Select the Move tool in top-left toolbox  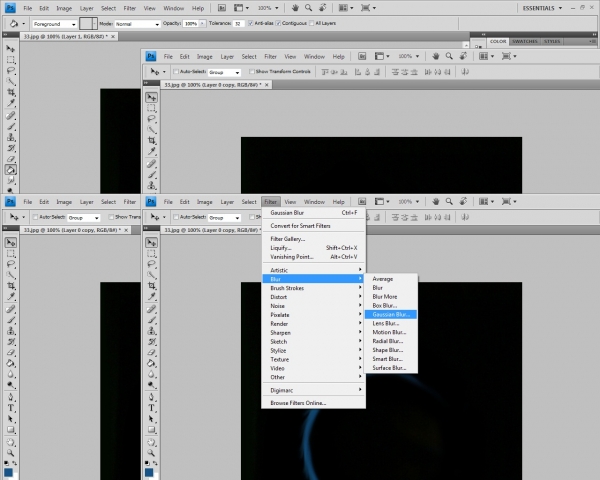pos(11,49)
